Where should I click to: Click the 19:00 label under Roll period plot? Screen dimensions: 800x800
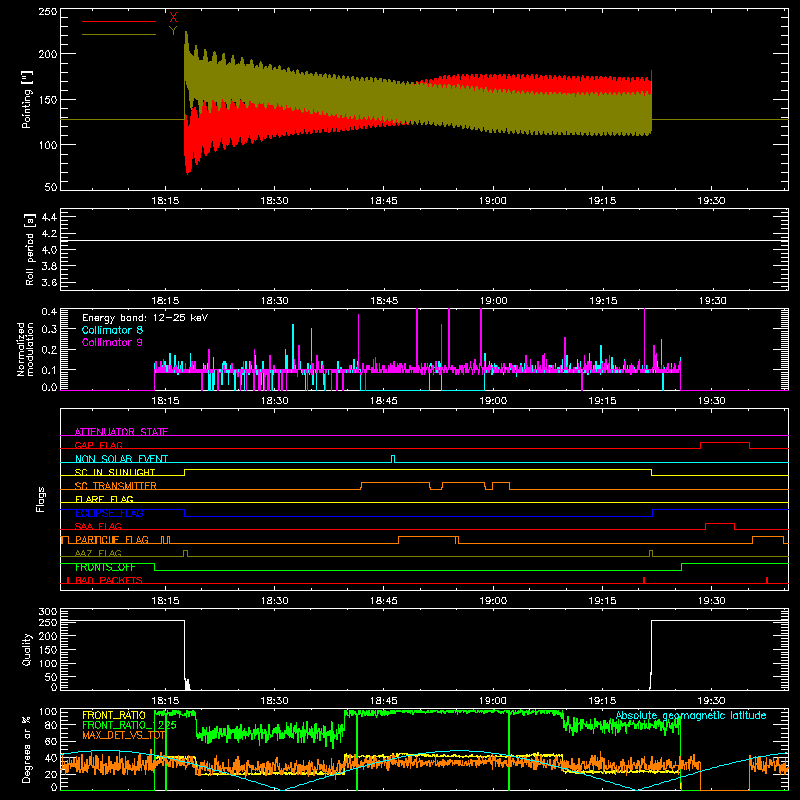[x=493, y=301]
